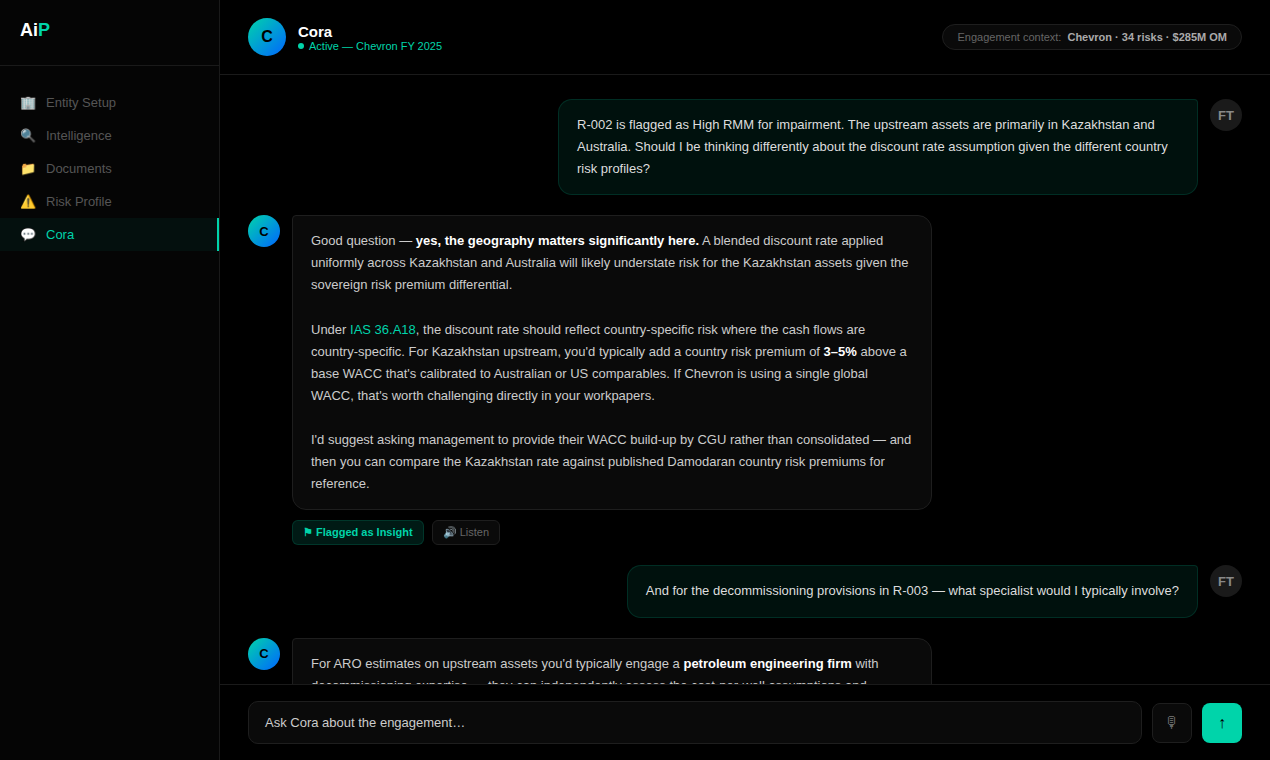Open the Entity Setup briefcase icon
Screen dimensions: 1270x760
(30, 102)
